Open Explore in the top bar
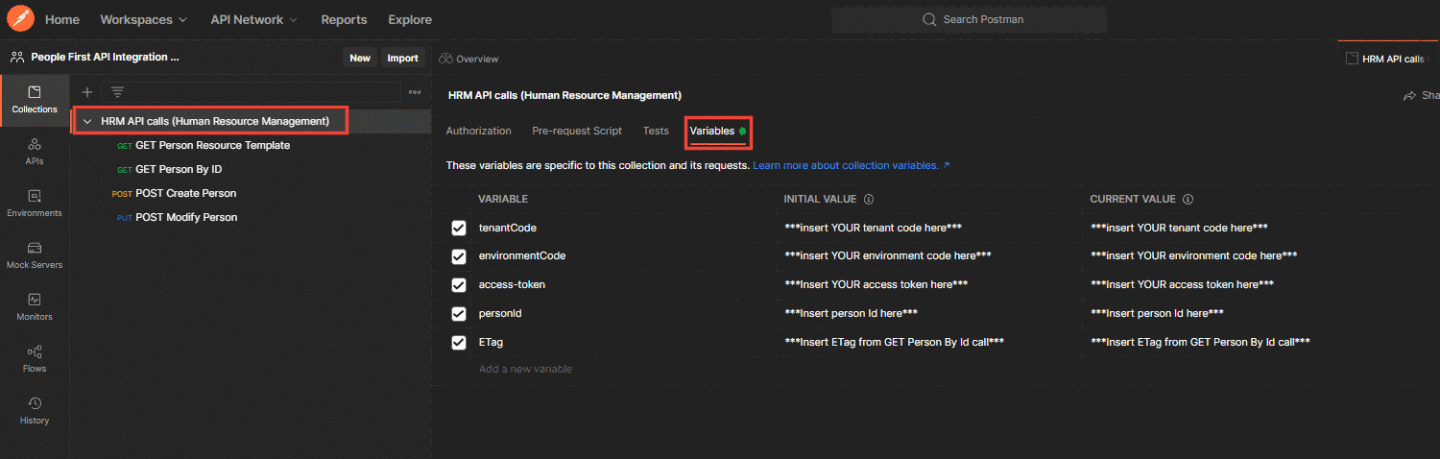This screenshot has height=459, width=1440. pyautogui.click(x=410, y=19)
